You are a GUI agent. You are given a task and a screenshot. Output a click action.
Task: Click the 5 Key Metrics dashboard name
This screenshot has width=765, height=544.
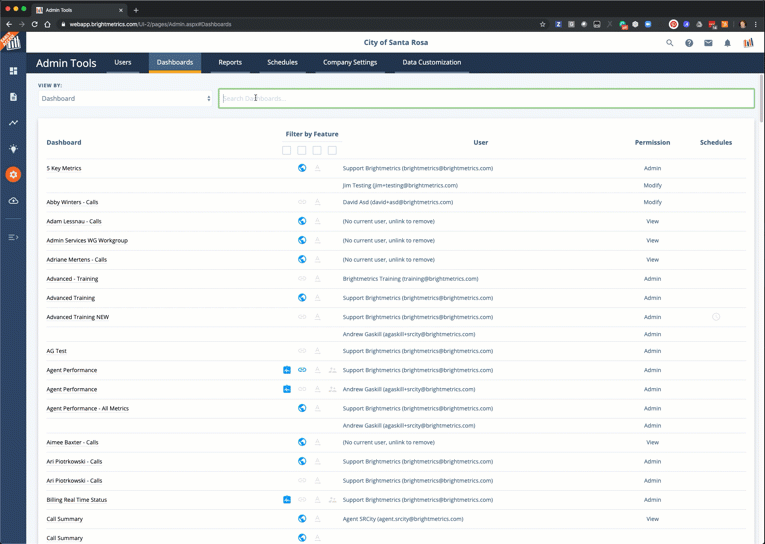(x=64, y=168)
